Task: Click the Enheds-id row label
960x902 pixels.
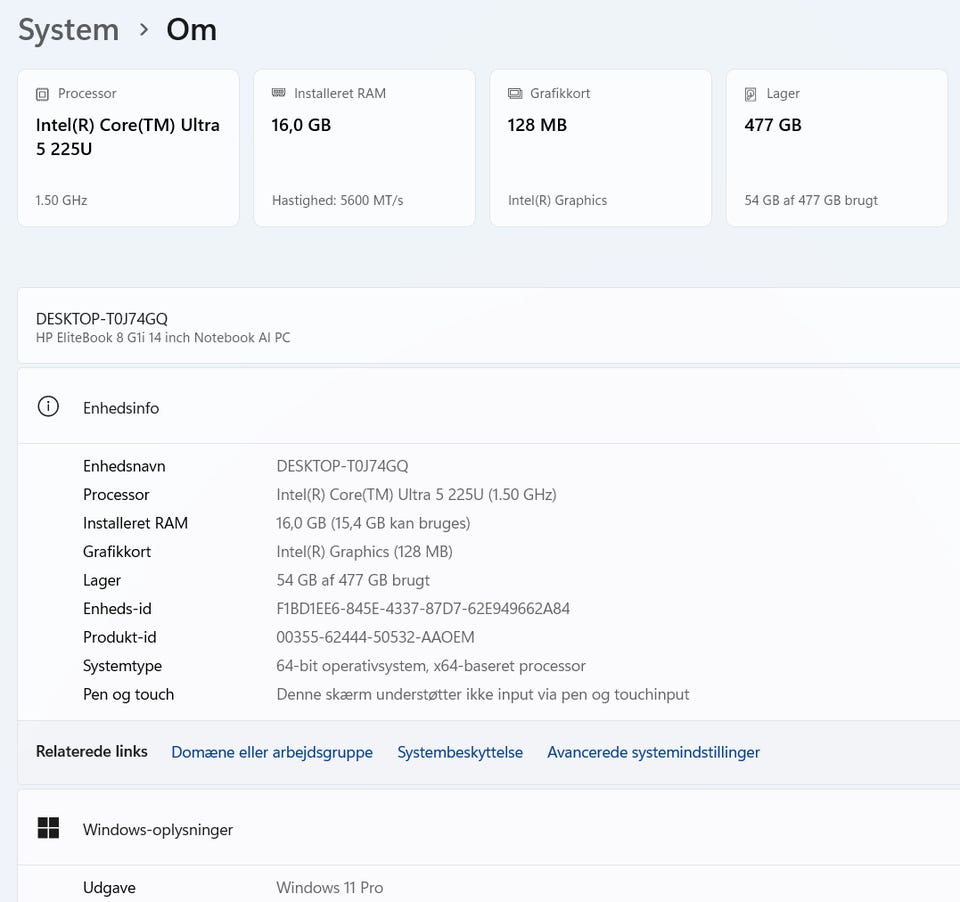Action: pyautogui.click(x=118, y=608)
